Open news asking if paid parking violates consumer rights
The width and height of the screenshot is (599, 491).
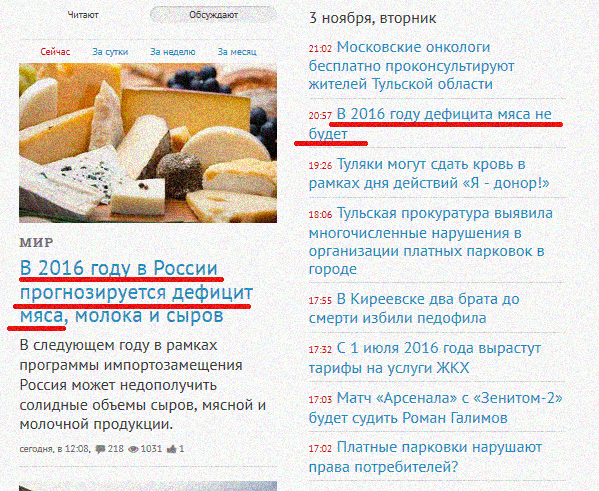pos(425,457)
